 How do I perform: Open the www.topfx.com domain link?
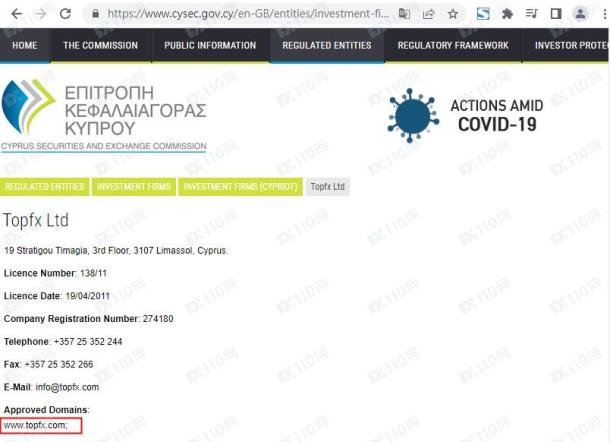click(35, 425)
